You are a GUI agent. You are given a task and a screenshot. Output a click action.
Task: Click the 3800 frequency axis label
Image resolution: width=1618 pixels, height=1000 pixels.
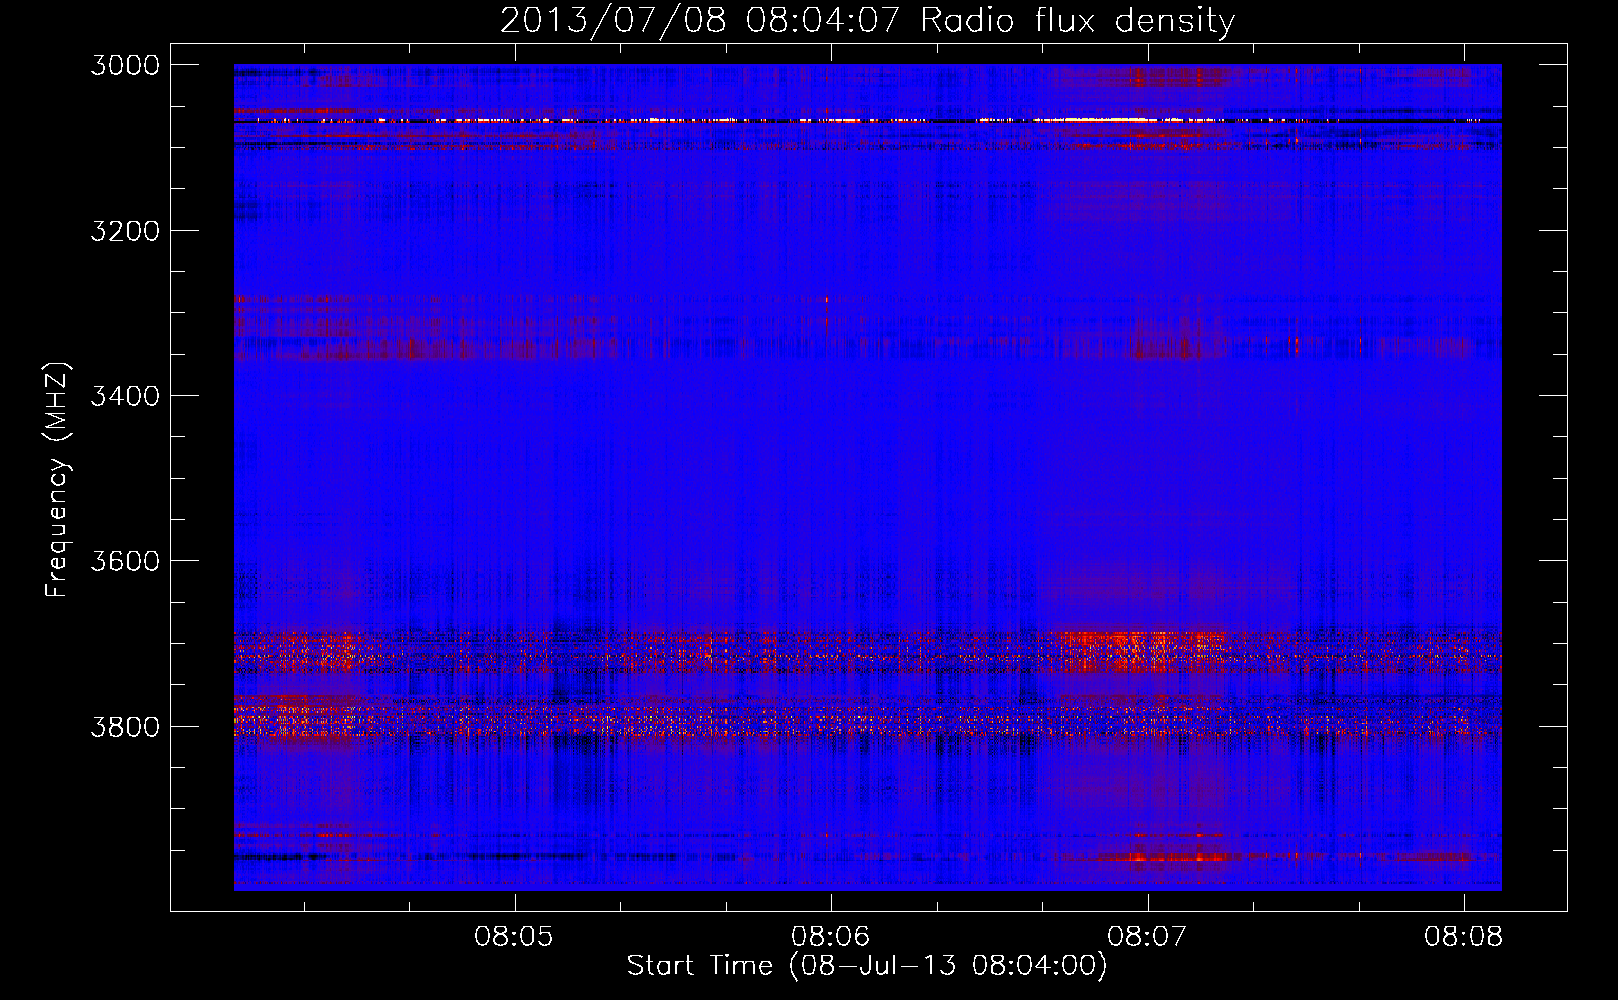click(125, 727)
